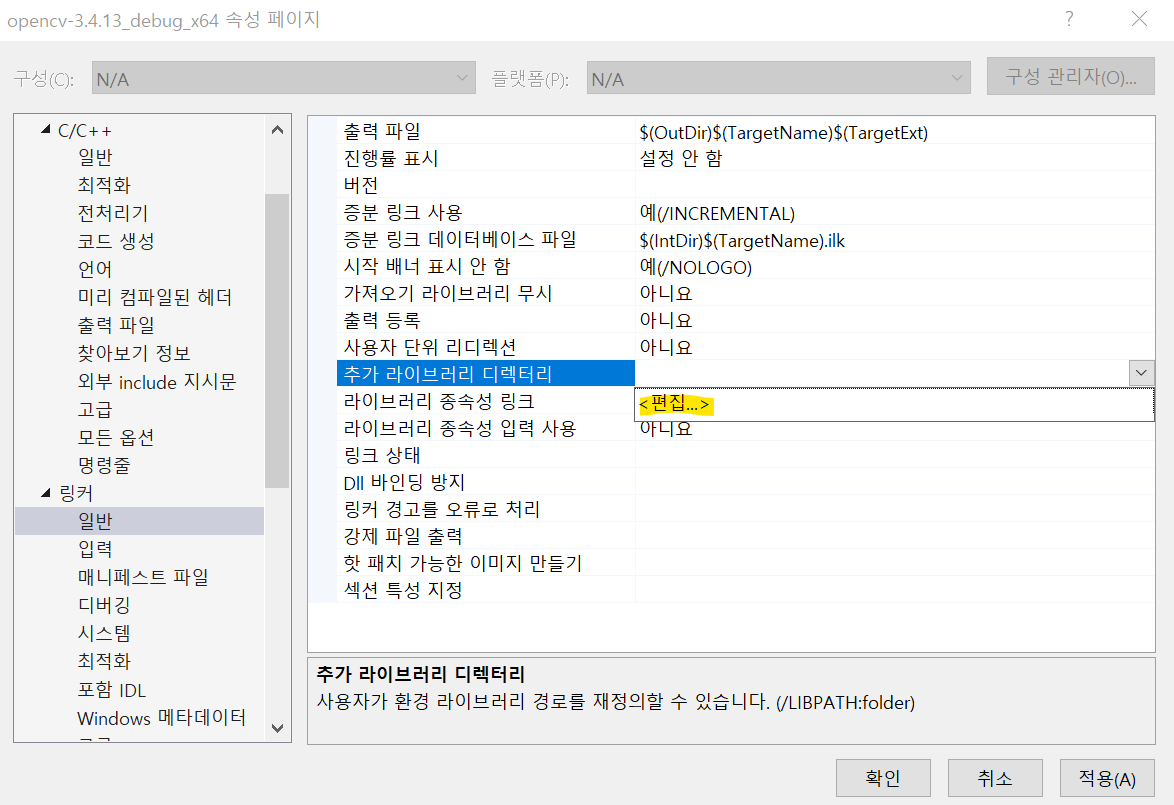This screenshot has width=1174, height=805.
Task: Click the 증분 링크 사용 property value
Action: [x=717, y=213]
